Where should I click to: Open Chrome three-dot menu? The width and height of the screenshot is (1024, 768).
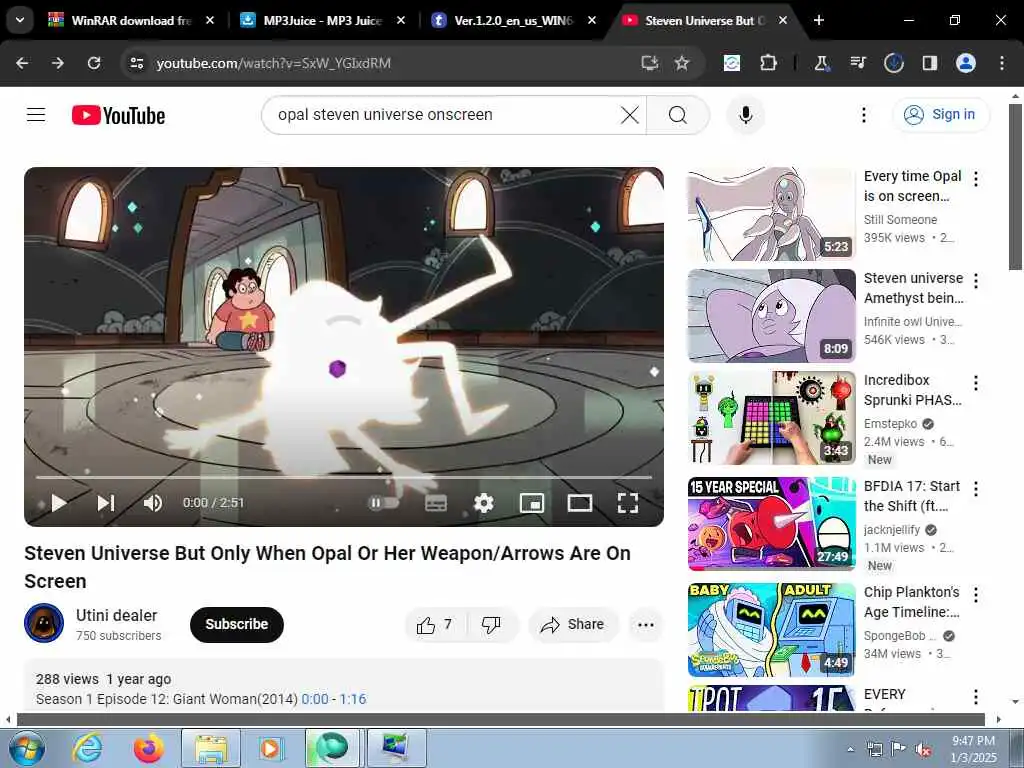click(x=1002, y=63)
